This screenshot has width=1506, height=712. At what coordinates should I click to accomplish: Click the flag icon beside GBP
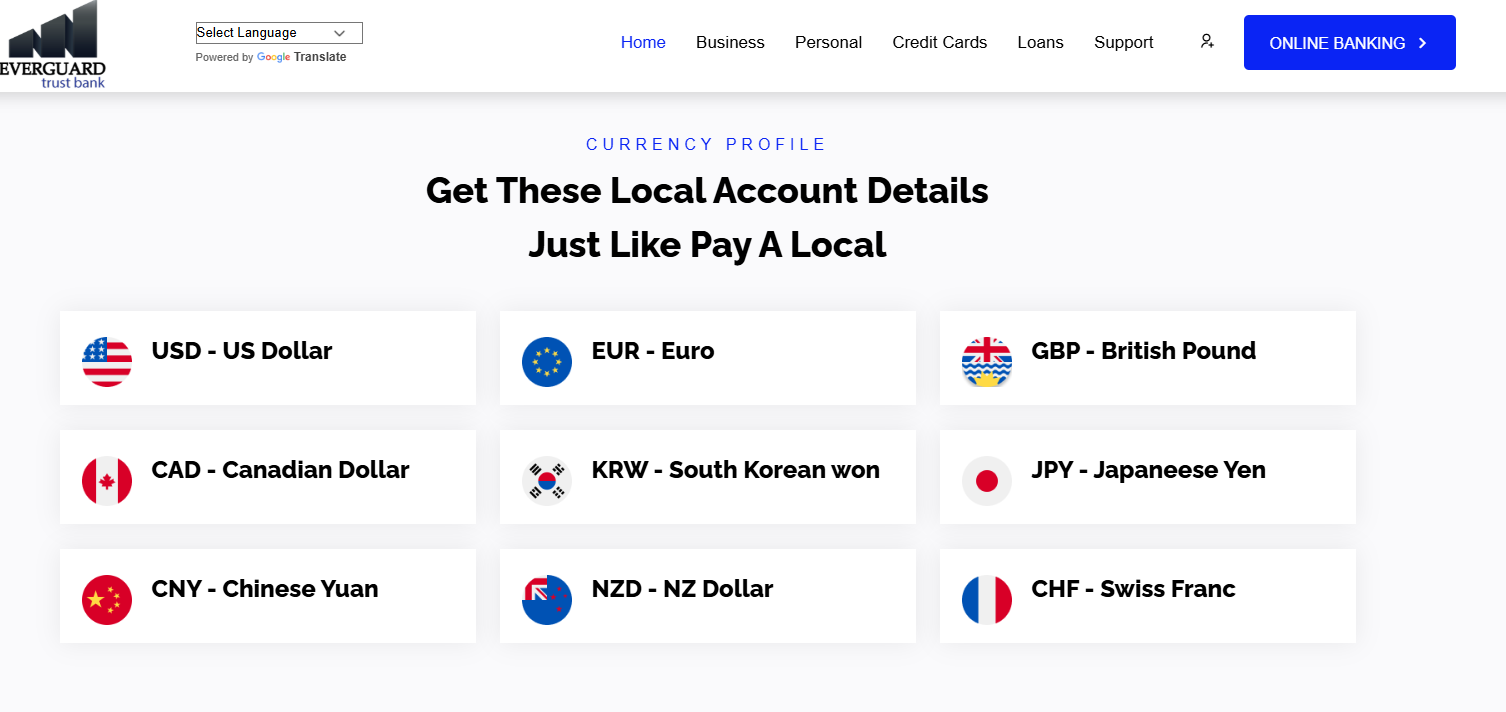point(987,361)
